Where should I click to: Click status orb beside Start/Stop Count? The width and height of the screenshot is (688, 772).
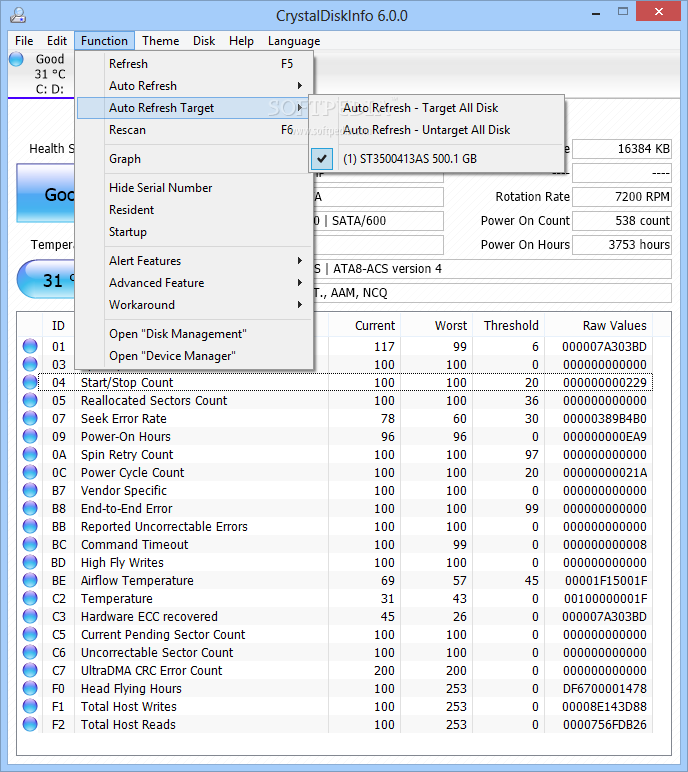click(30, 382)
